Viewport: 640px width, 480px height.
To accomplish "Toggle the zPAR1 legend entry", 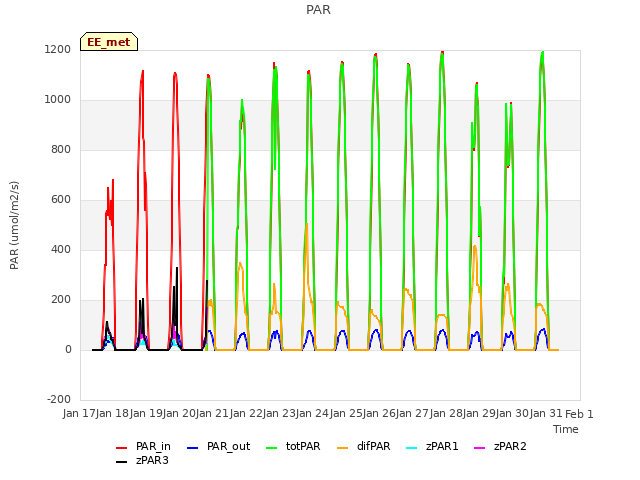I will (432, 447).
